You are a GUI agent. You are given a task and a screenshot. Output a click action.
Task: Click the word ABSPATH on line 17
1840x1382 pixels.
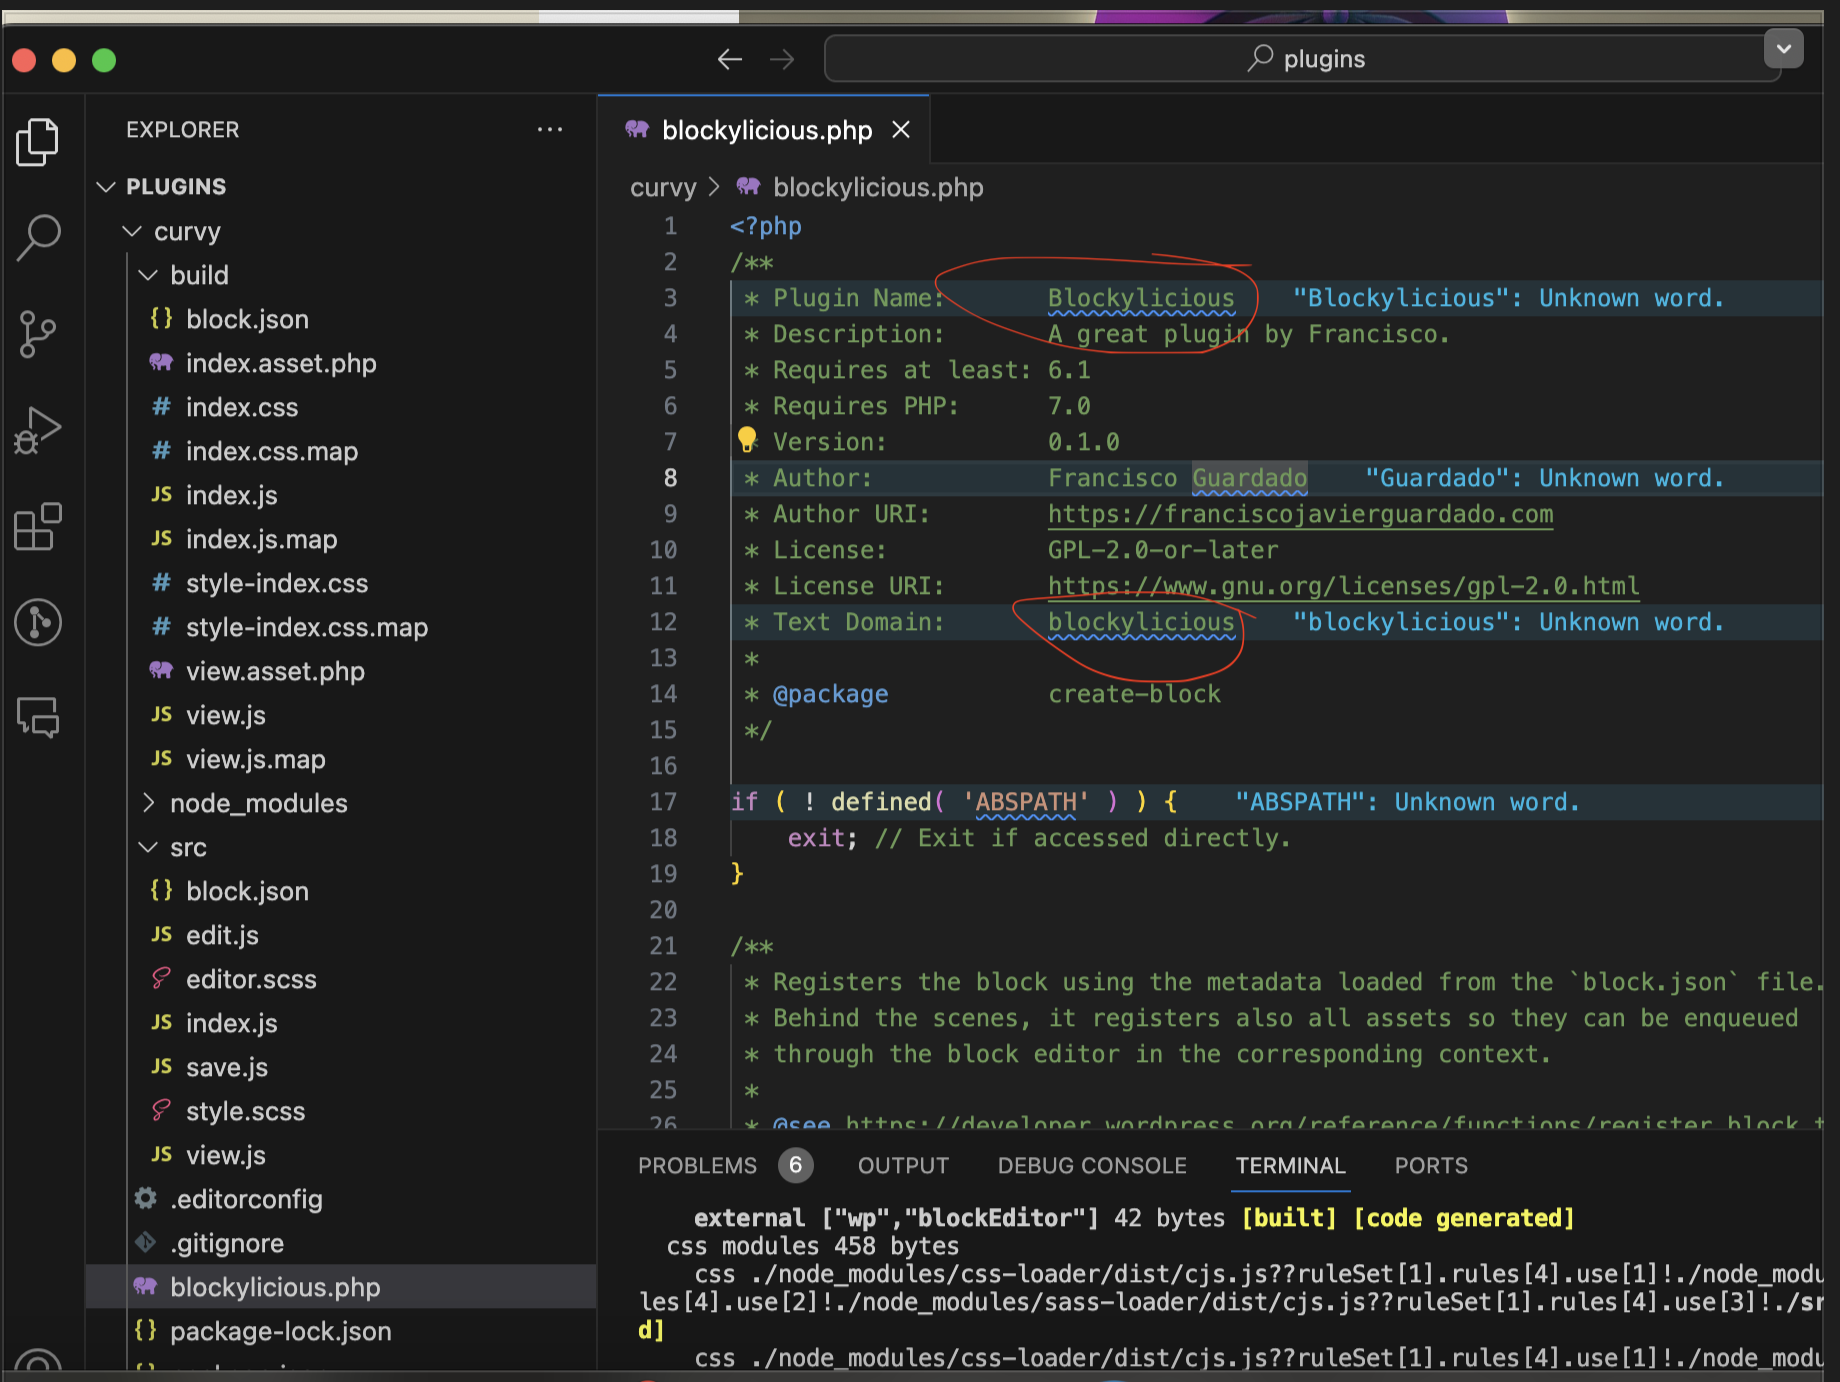[1026, 802]
